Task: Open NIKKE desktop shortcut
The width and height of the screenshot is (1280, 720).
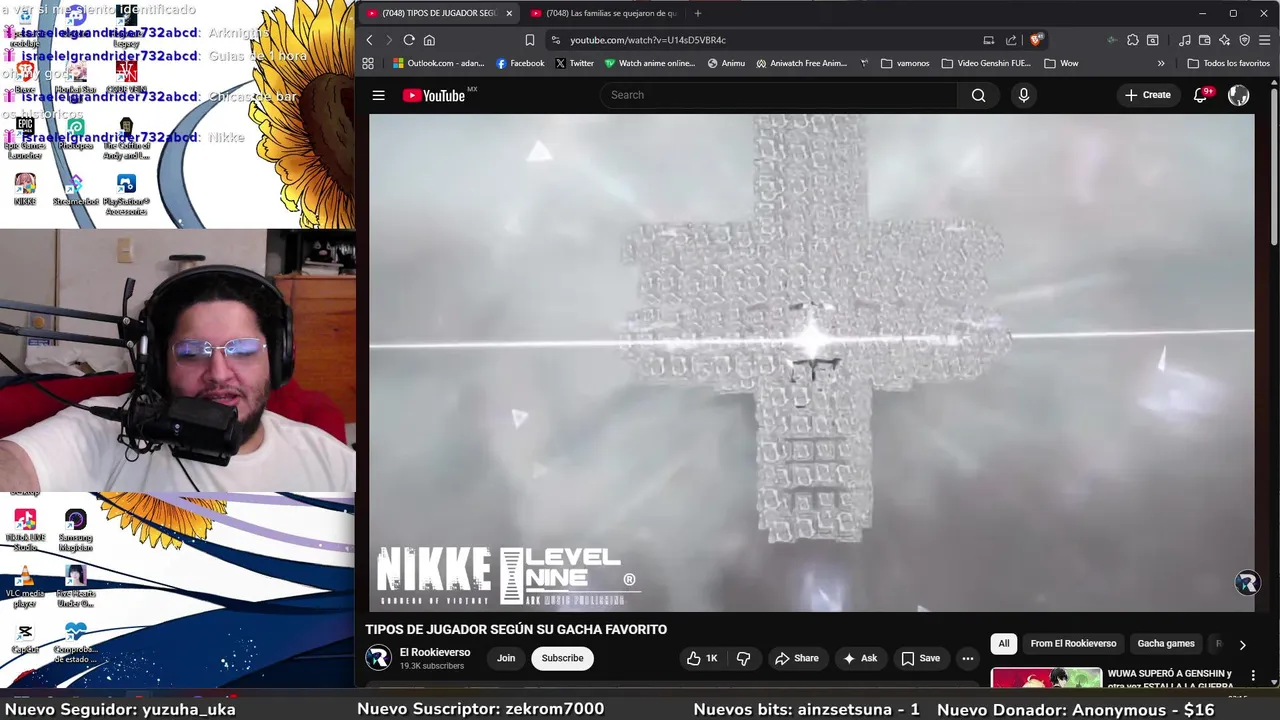Action: coord(25,189)
